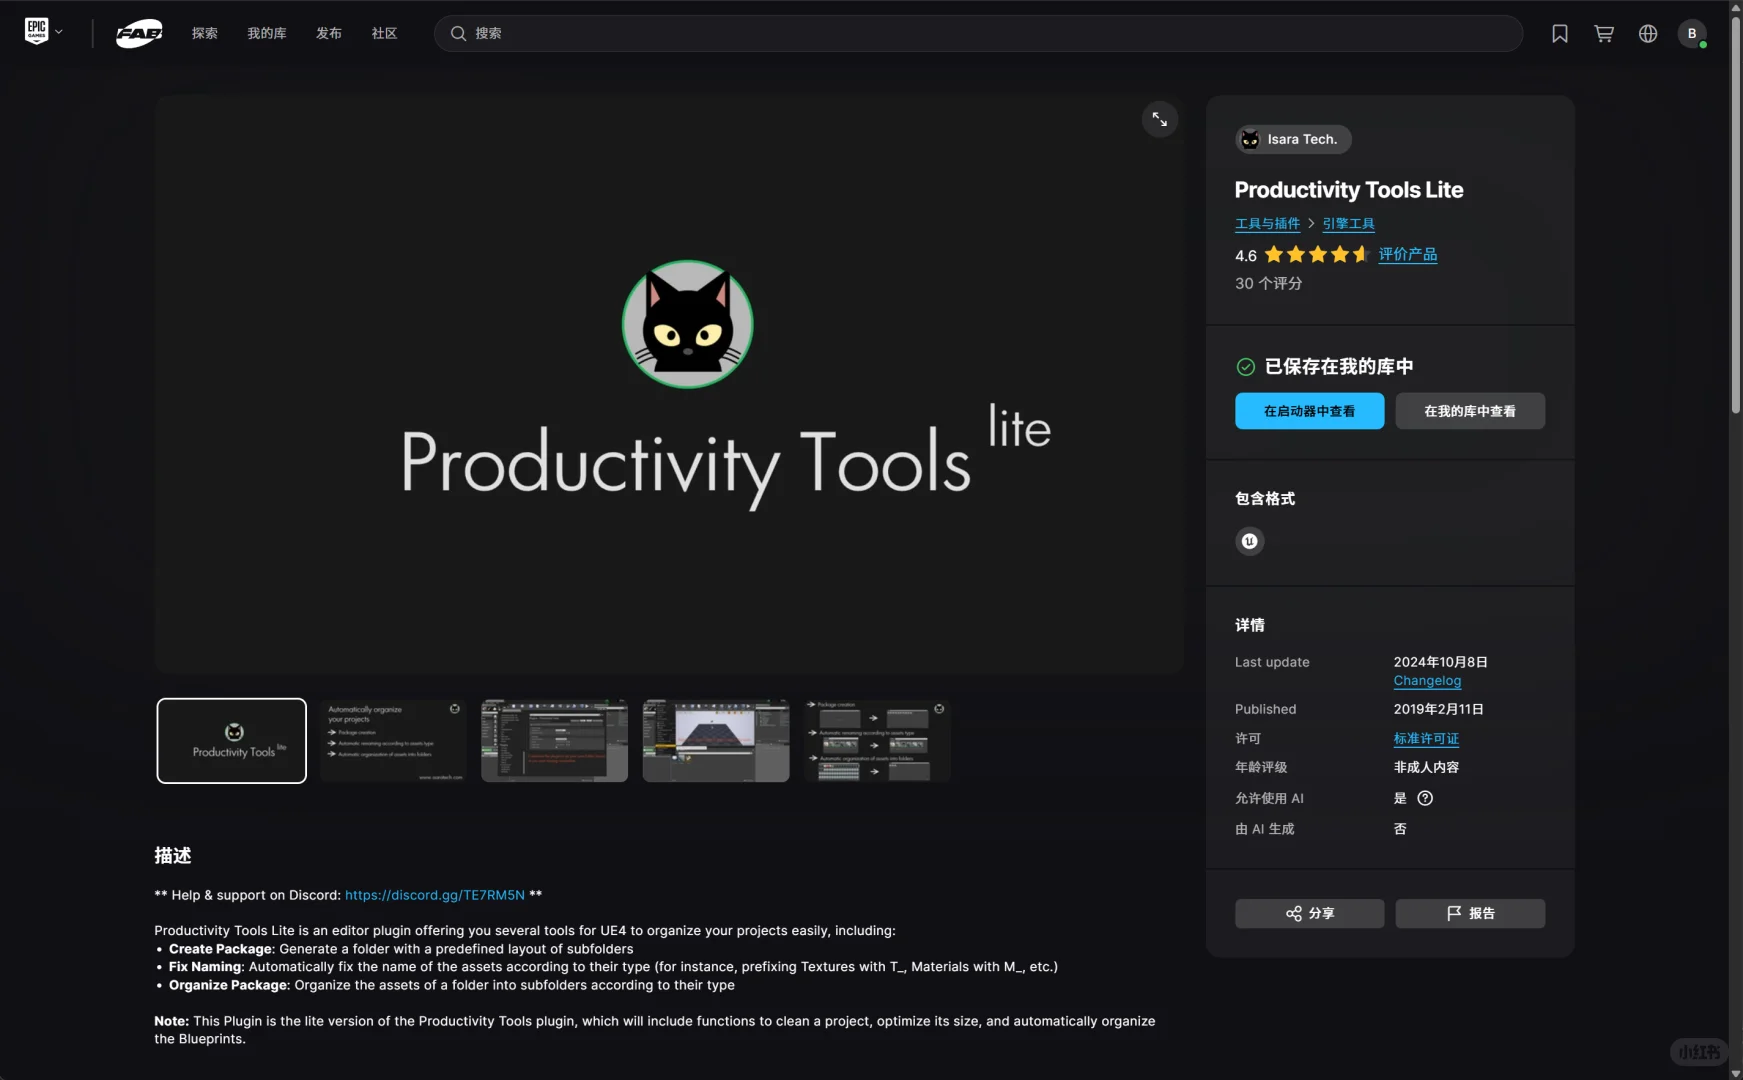The width and height of the screenshot is (1743, 1080).
Task: Open the Changelog link
Action: click(x=1427, y=680)
